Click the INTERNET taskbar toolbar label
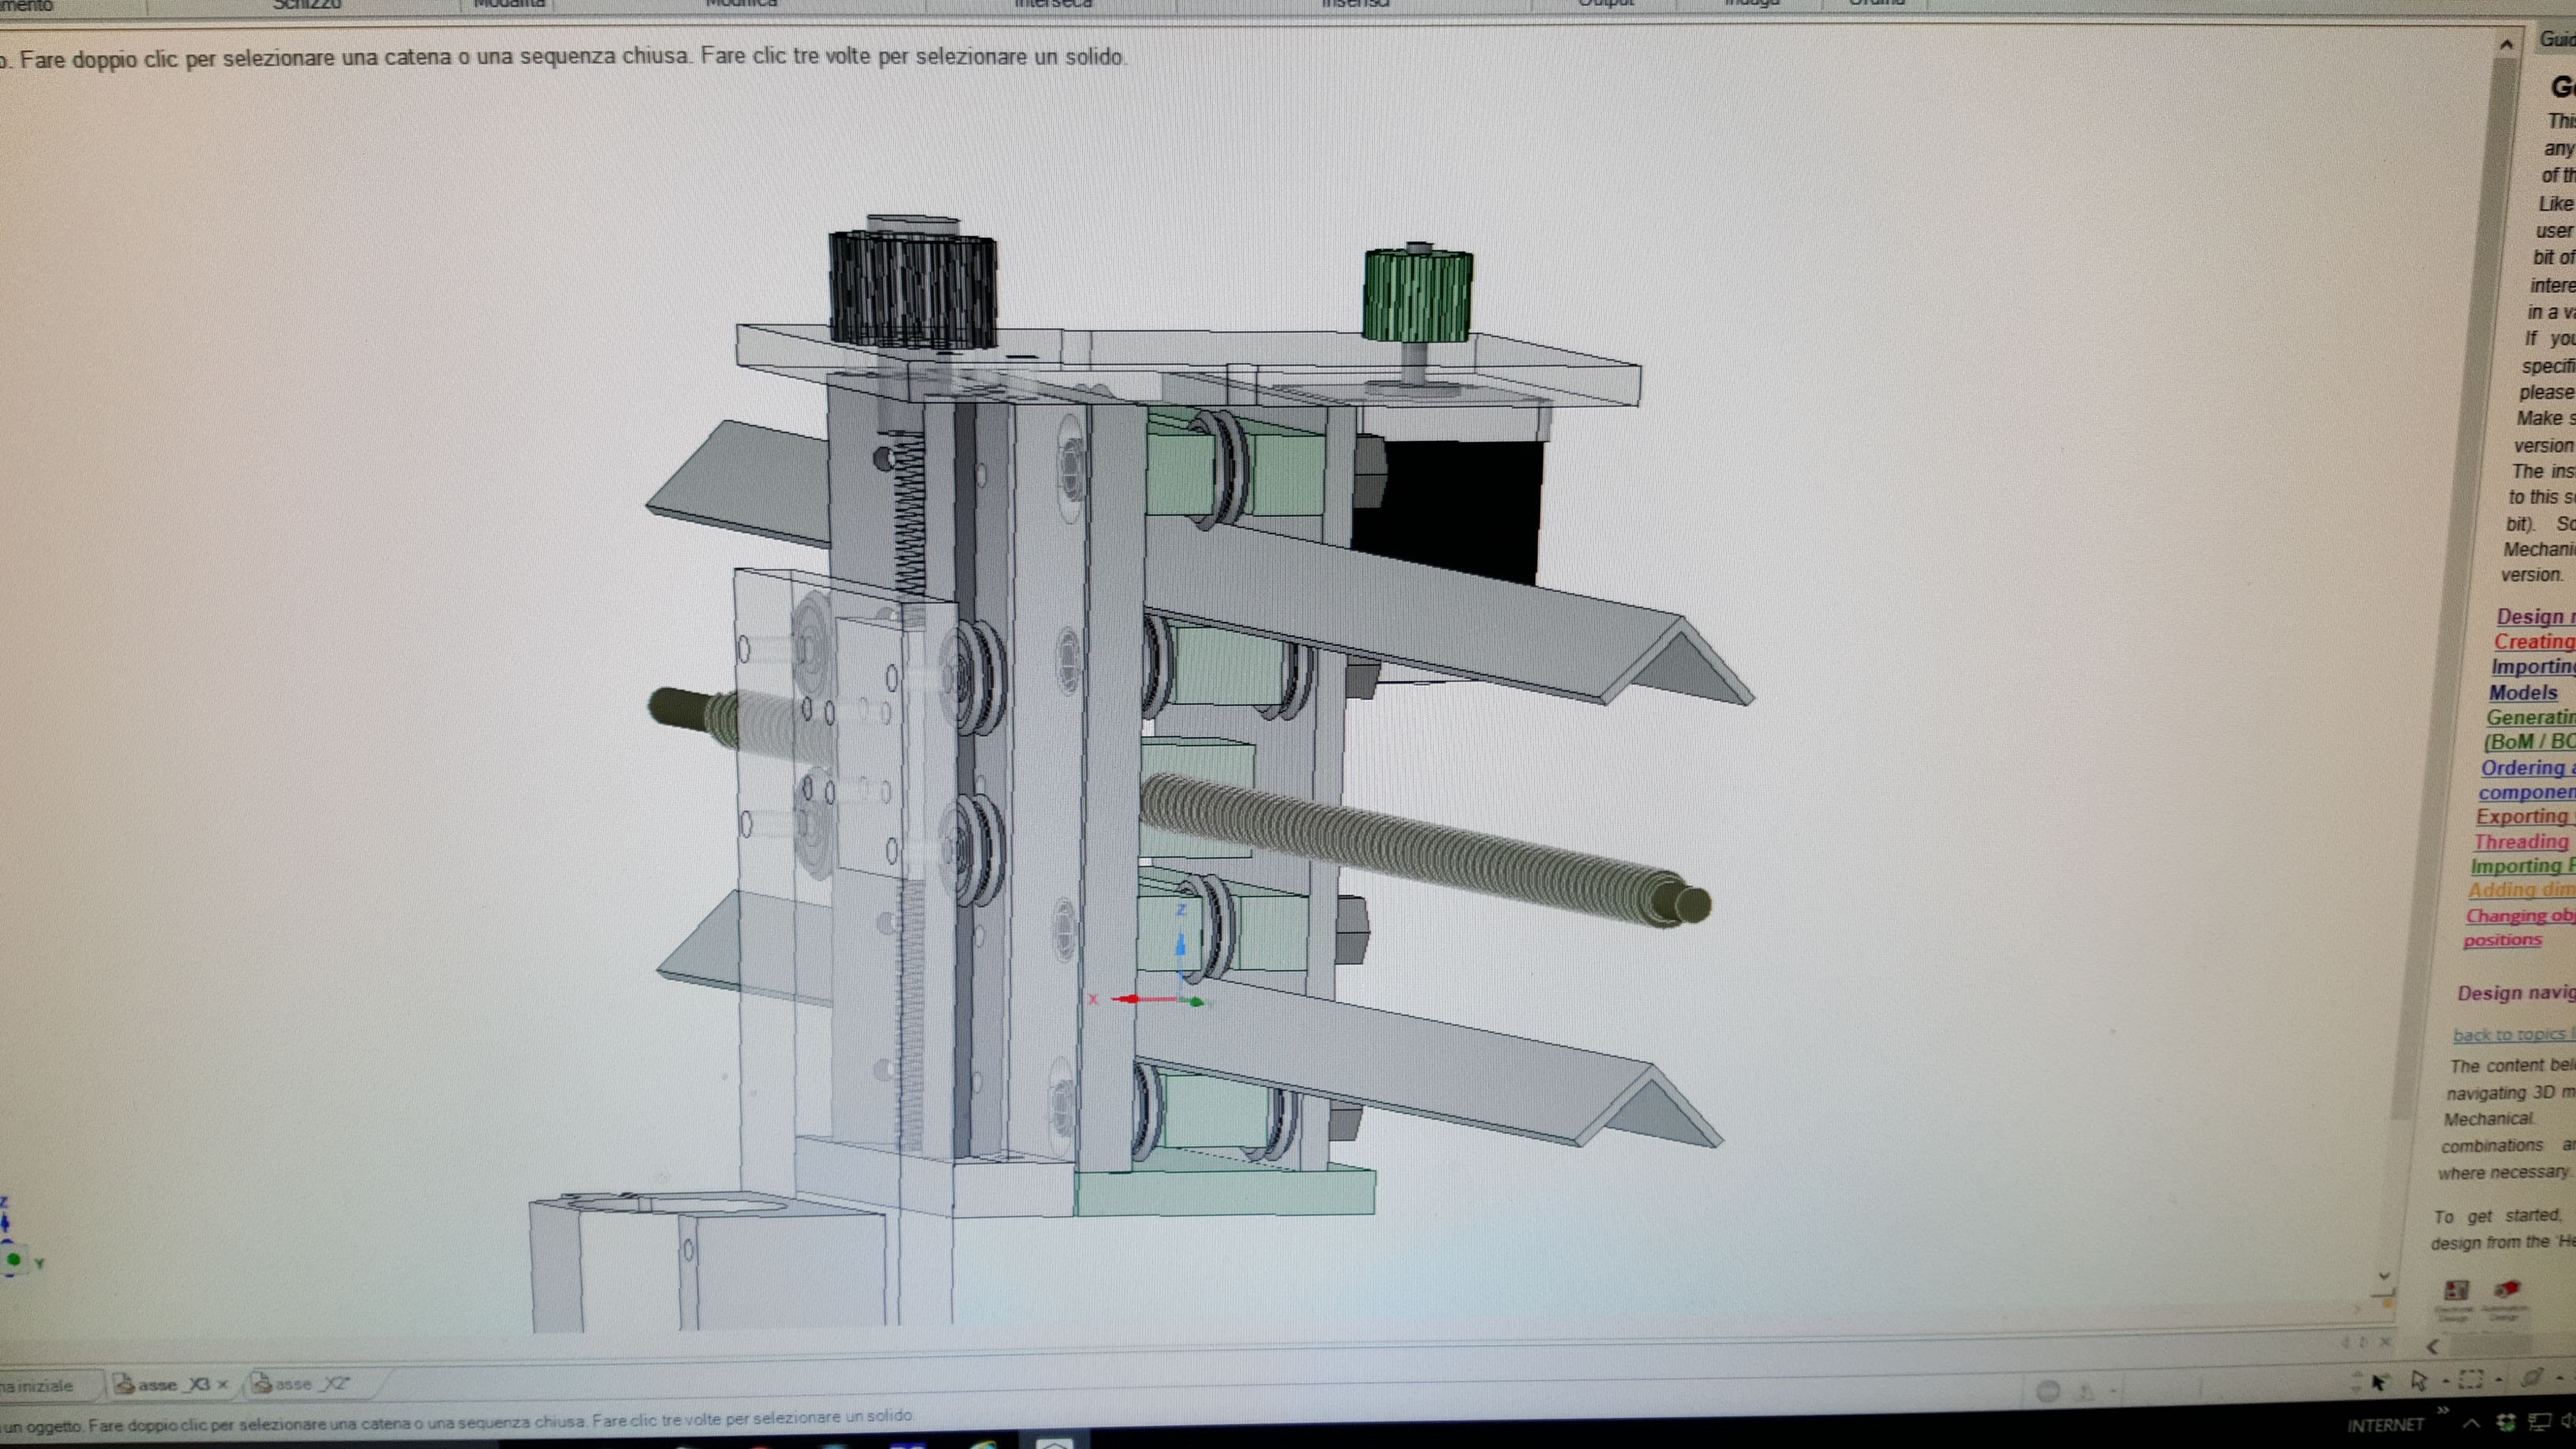Image resolution: width=2576 pixels, height=1449 pixels. (x=2385, y=1424)
